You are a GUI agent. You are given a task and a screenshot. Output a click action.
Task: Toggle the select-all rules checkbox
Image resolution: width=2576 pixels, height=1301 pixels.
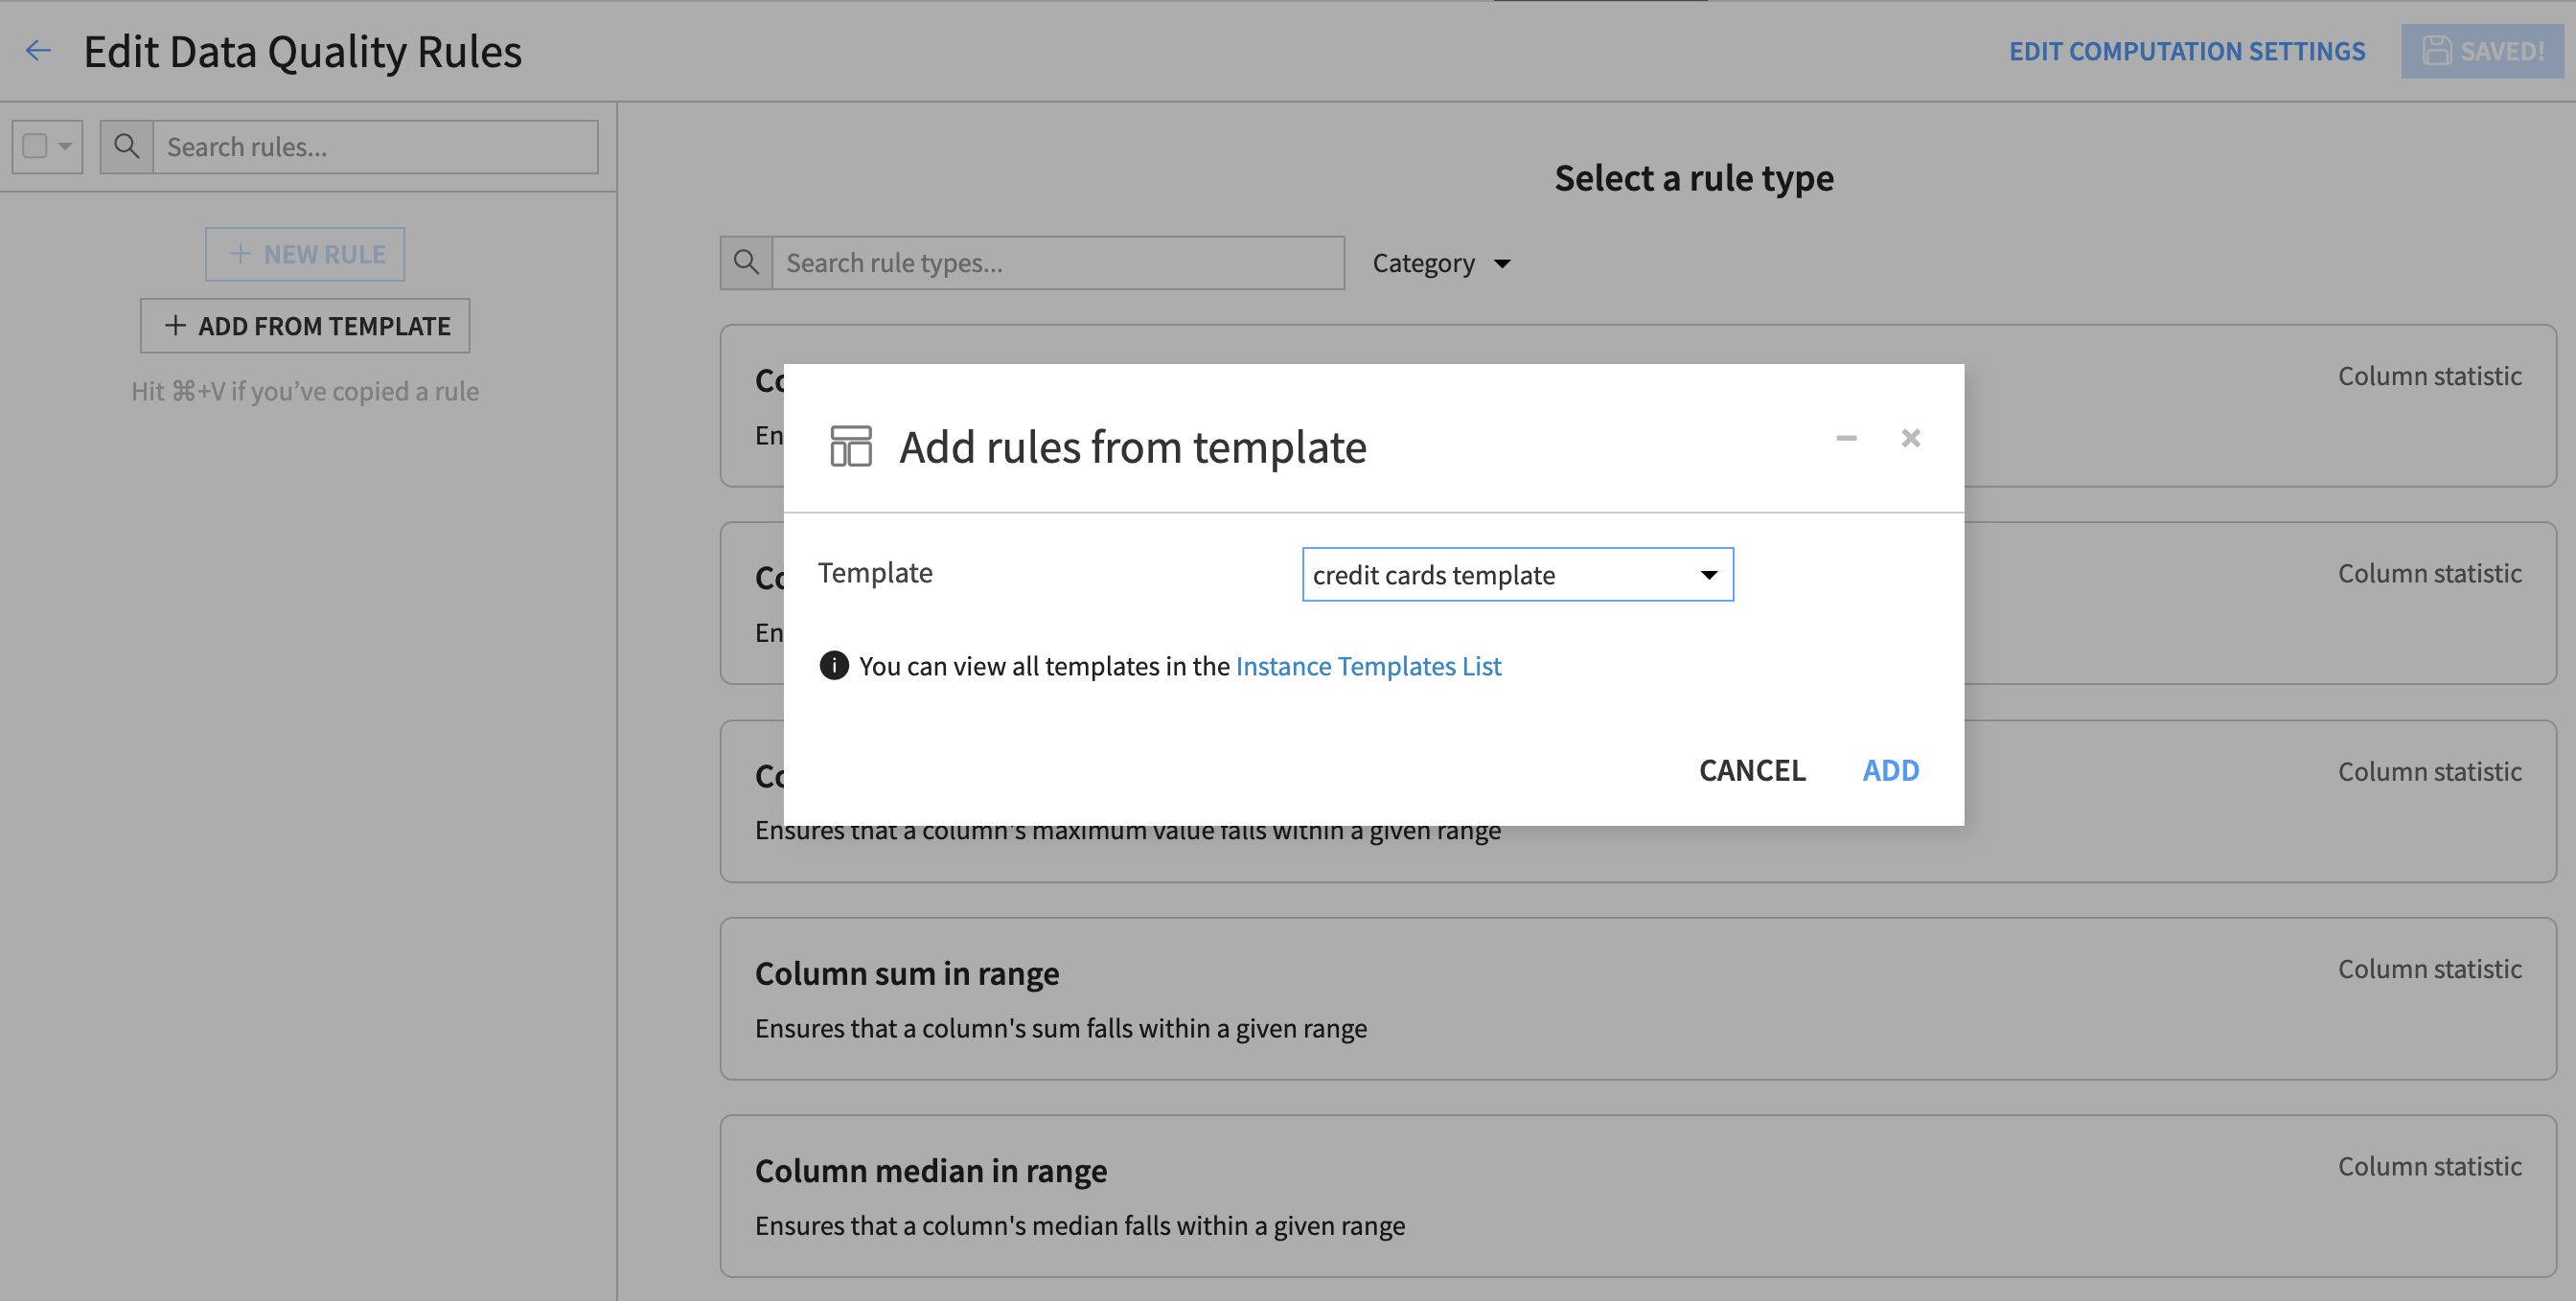pos(35,147)
